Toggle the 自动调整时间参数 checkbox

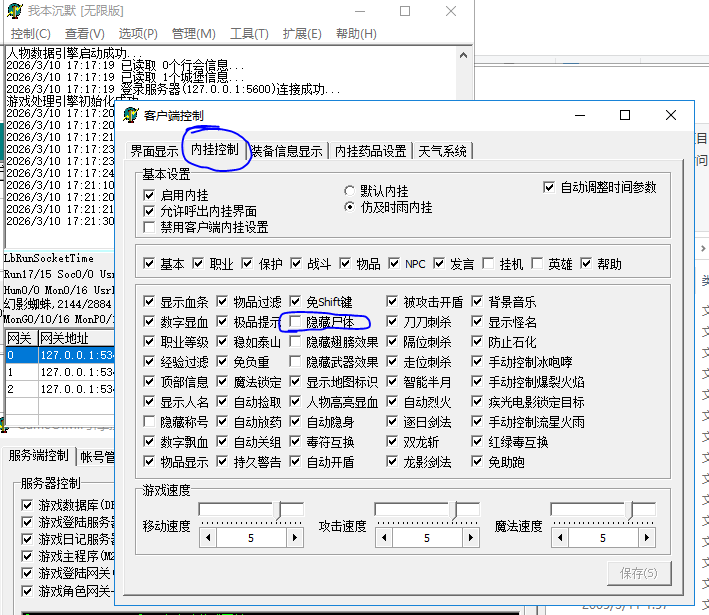(x=549, y=187)
